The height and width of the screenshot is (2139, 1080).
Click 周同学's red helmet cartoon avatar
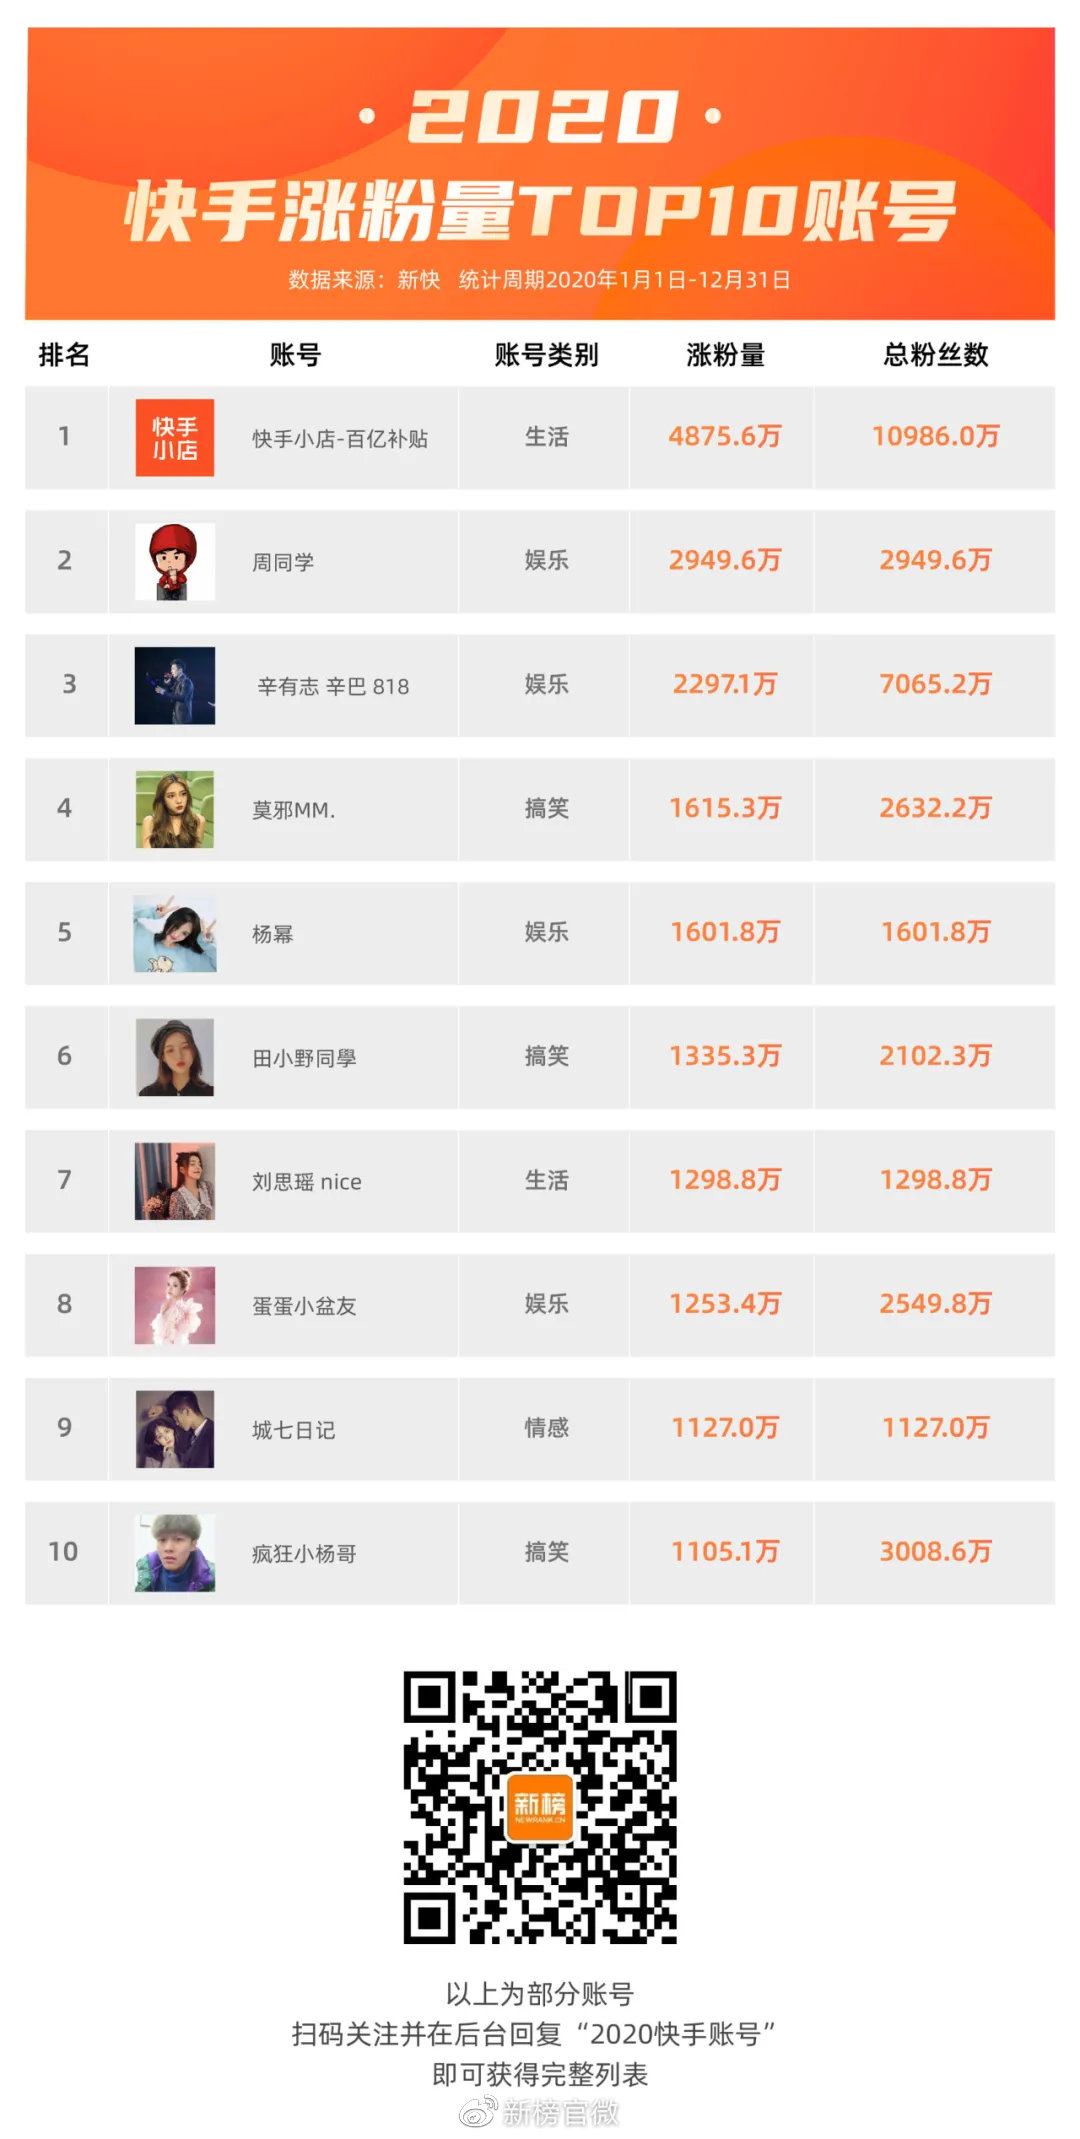[175, 561]
